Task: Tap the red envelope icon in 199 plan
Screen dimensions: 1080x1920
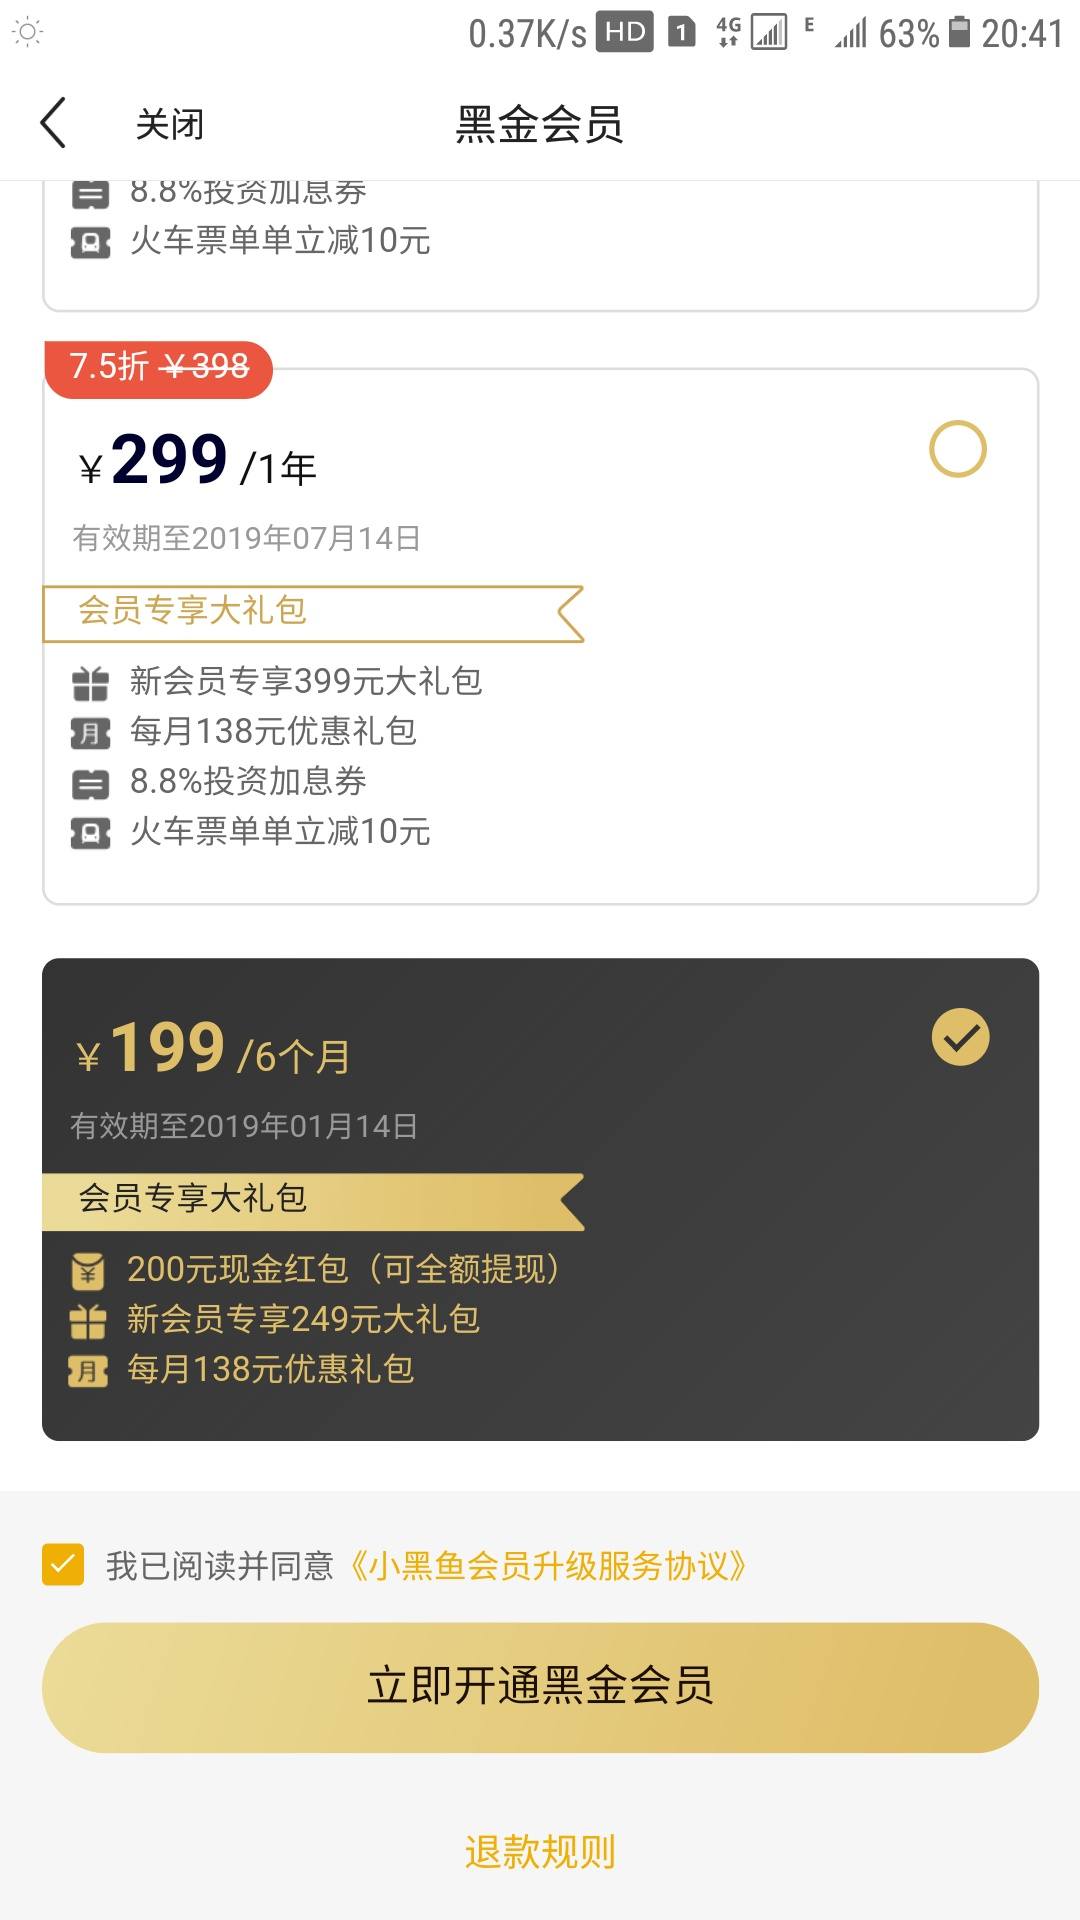Action: click(88, 1271)
